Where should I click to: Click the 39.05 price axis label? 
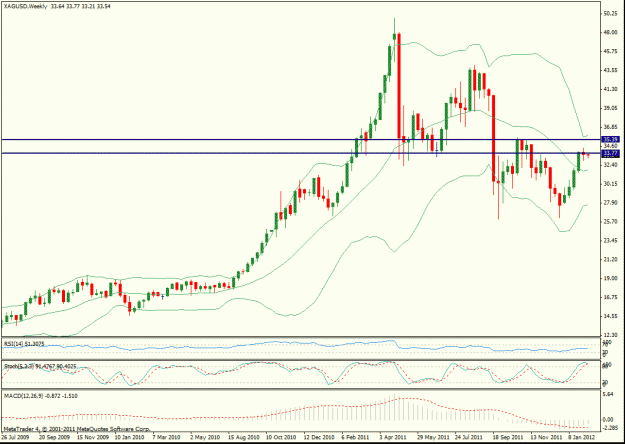(611, 108)
